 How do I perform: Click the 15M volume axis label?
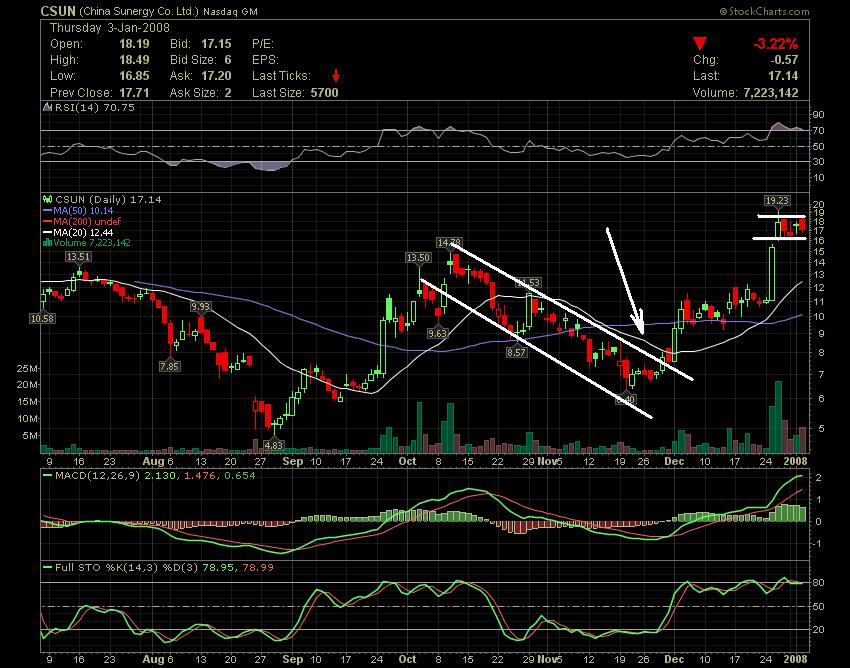coord(28,402)
